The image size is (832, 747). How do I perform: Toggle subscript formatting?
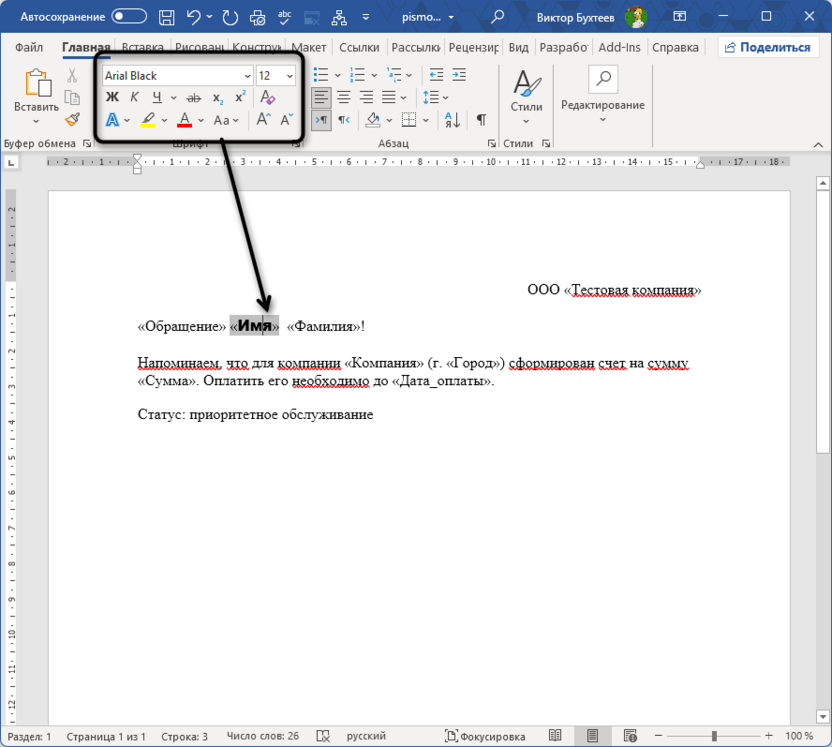tap(218, 98)
